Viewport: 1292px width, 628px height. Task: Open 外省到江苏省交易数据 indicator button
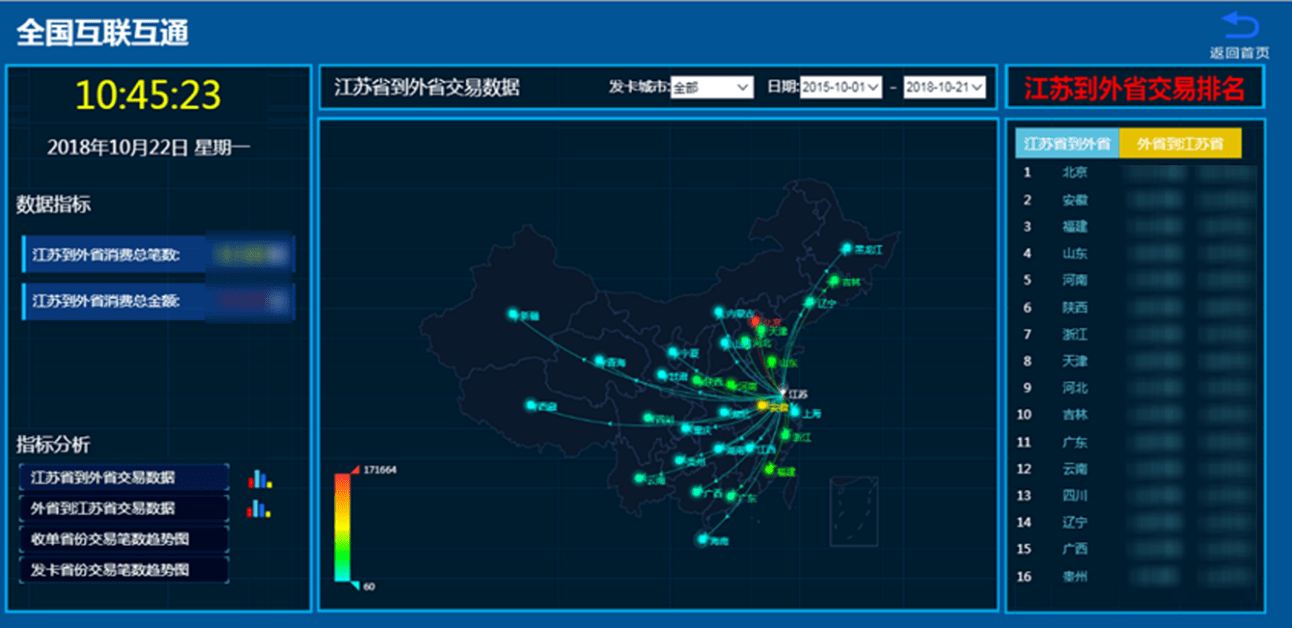click(x=124, y=508)
